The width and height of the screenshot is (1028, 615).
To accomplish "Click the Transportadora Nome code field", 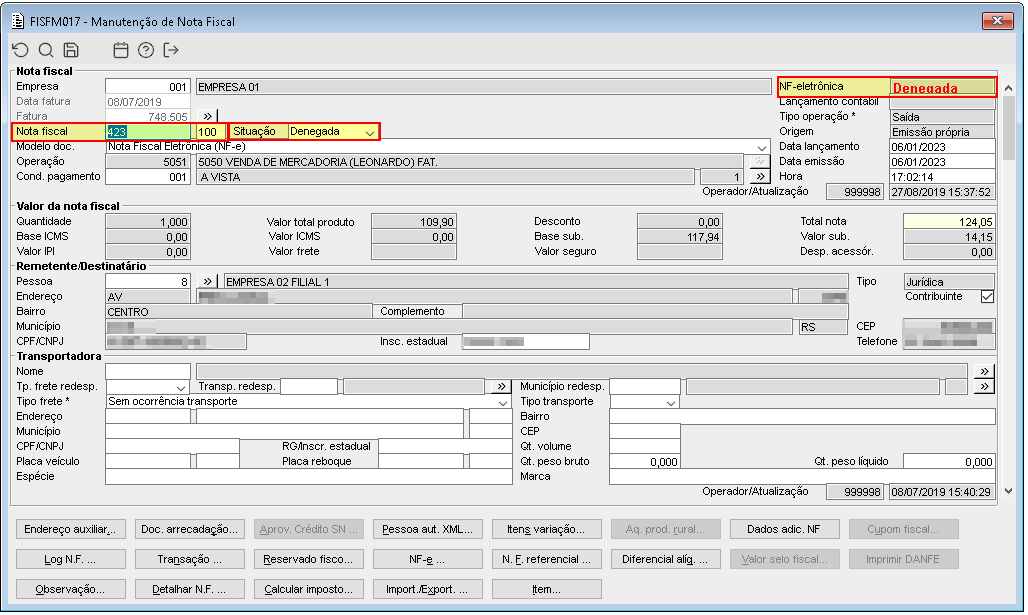I will 148,372.
